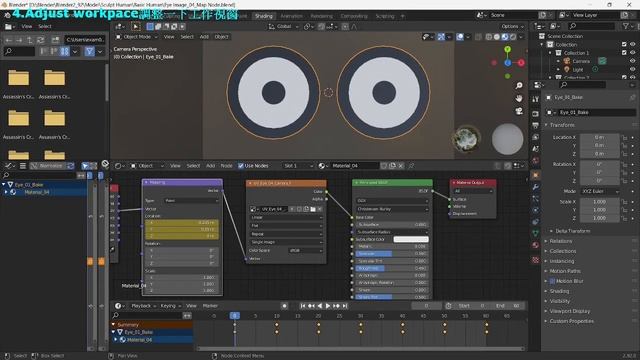This screenshot has height=360, width=640.
Task: Click the play animation button
Action: (328, 306)
